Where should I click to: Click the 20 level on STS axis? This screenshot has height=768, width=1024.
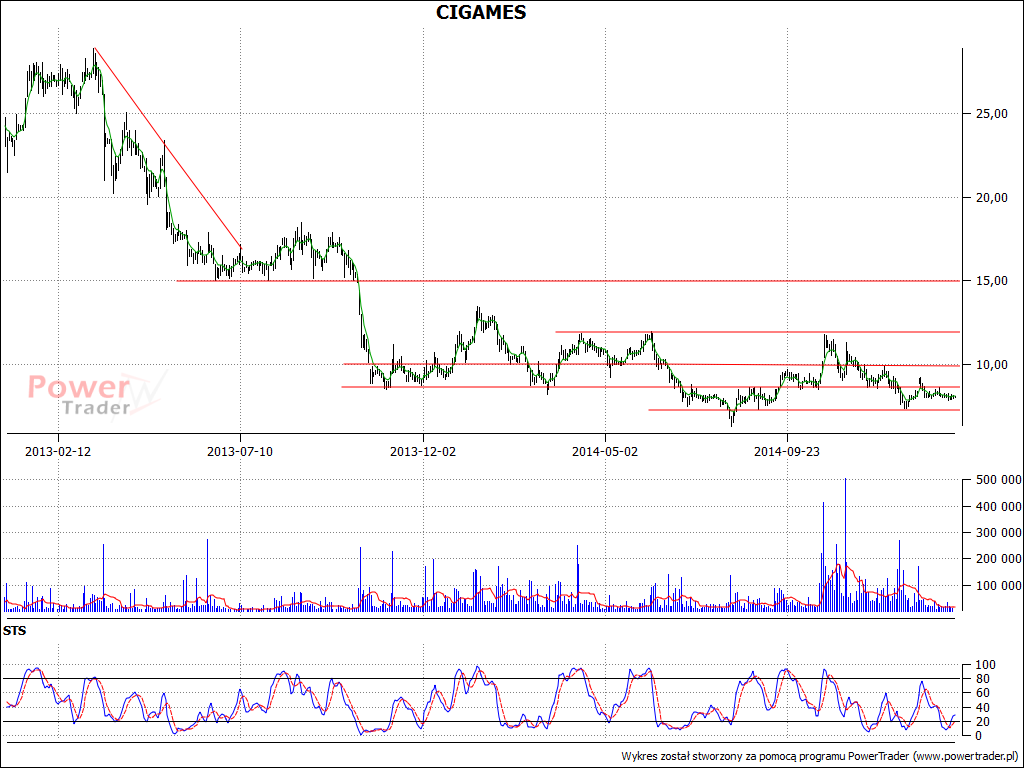point(984,722)
